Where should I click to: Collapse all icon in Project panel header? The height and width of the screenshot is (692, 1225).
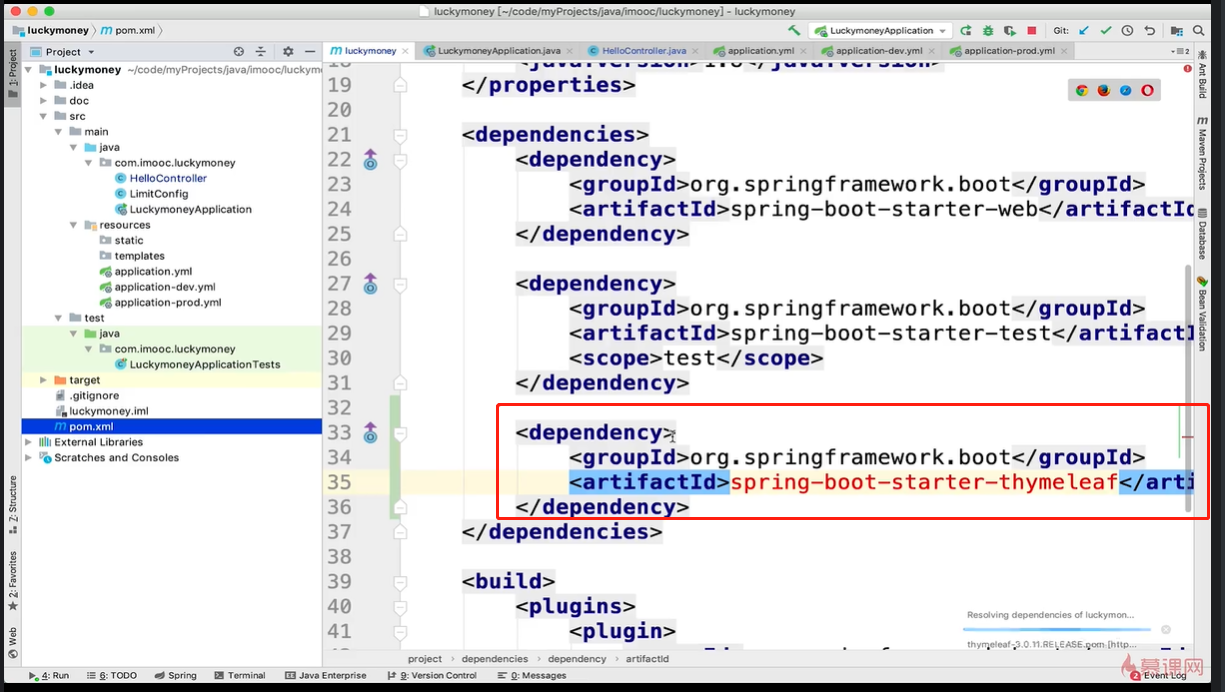(x=260, y=51)
